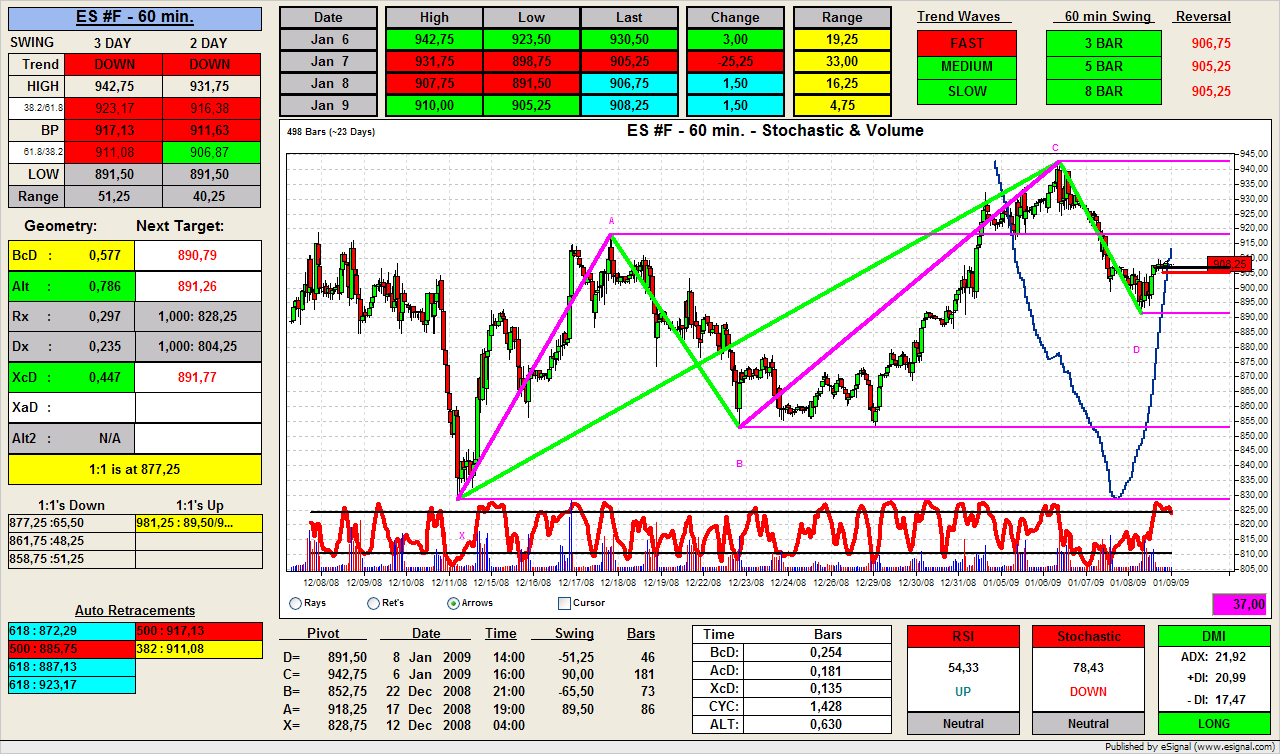
Task: Select the 8 BAR swing box
Action: [x=1104, y=91]
